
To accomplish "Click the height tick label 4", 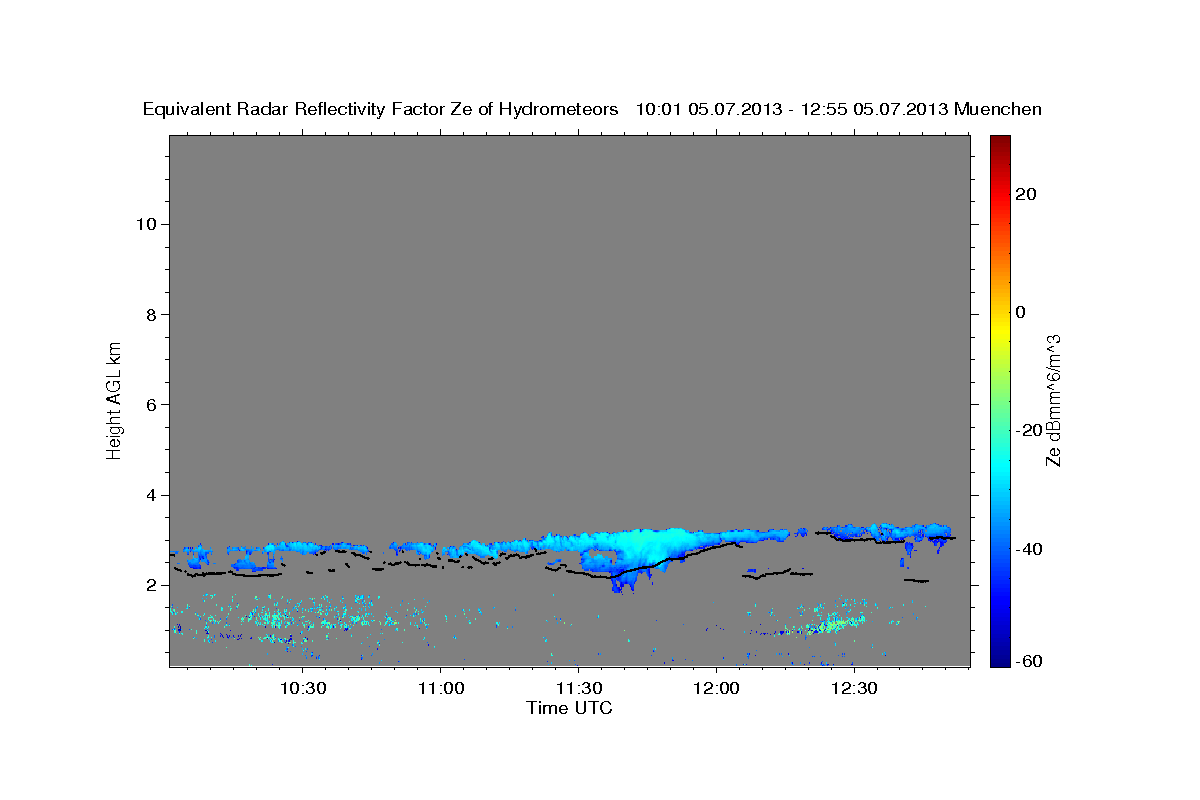I will (x=152, y=495).
